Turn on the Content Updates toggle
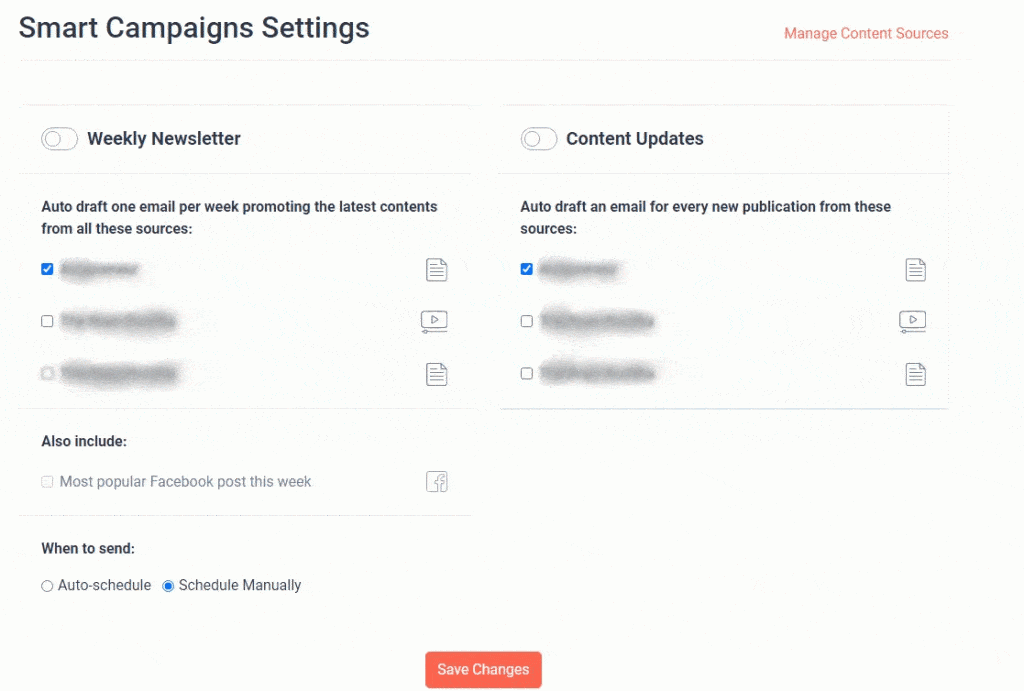The width and height of the screenshot is (1024, 691). click(x=539, y=139)
